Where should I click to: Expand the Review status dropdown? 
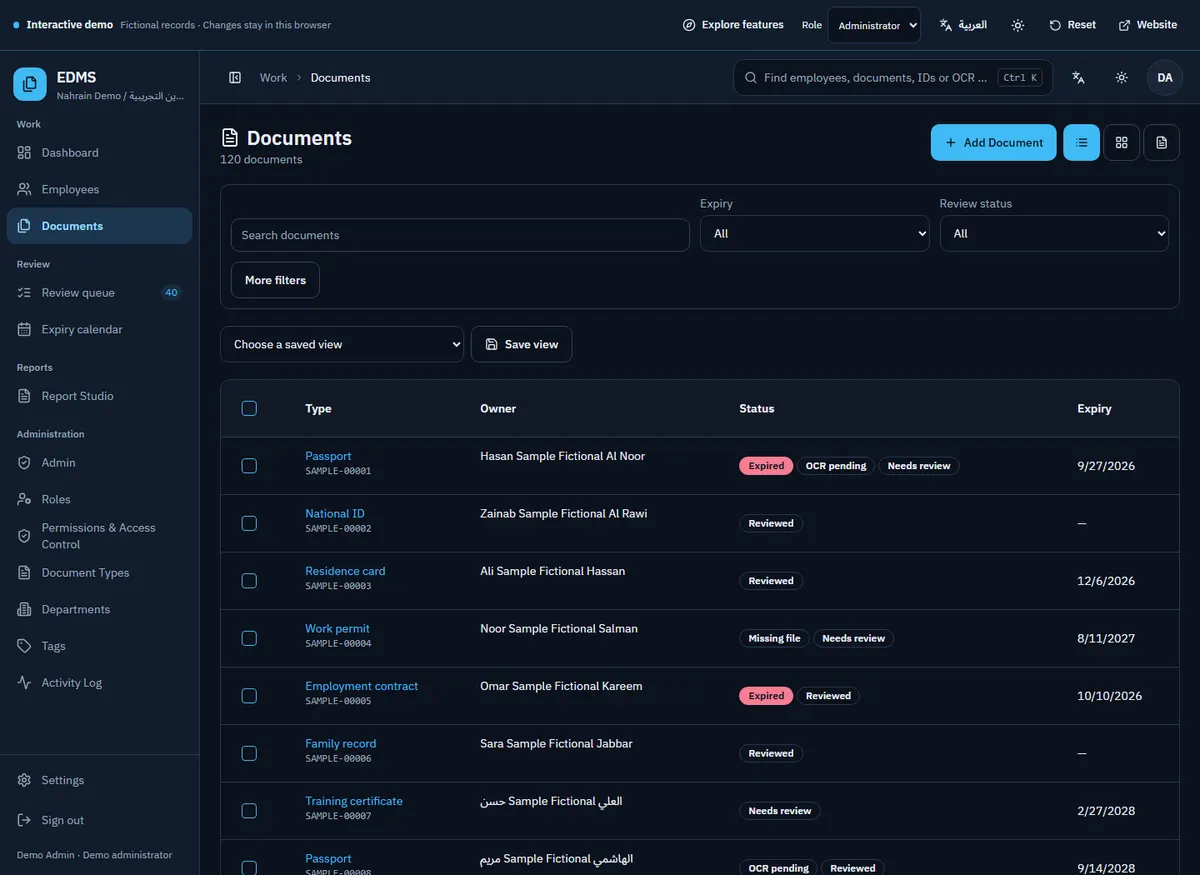[x=1054, y=234]
